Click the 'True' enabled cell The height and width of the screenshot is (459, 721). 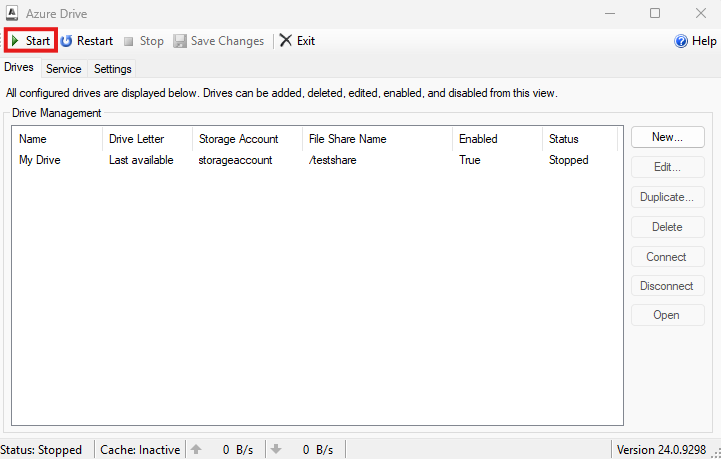point(469,160)
